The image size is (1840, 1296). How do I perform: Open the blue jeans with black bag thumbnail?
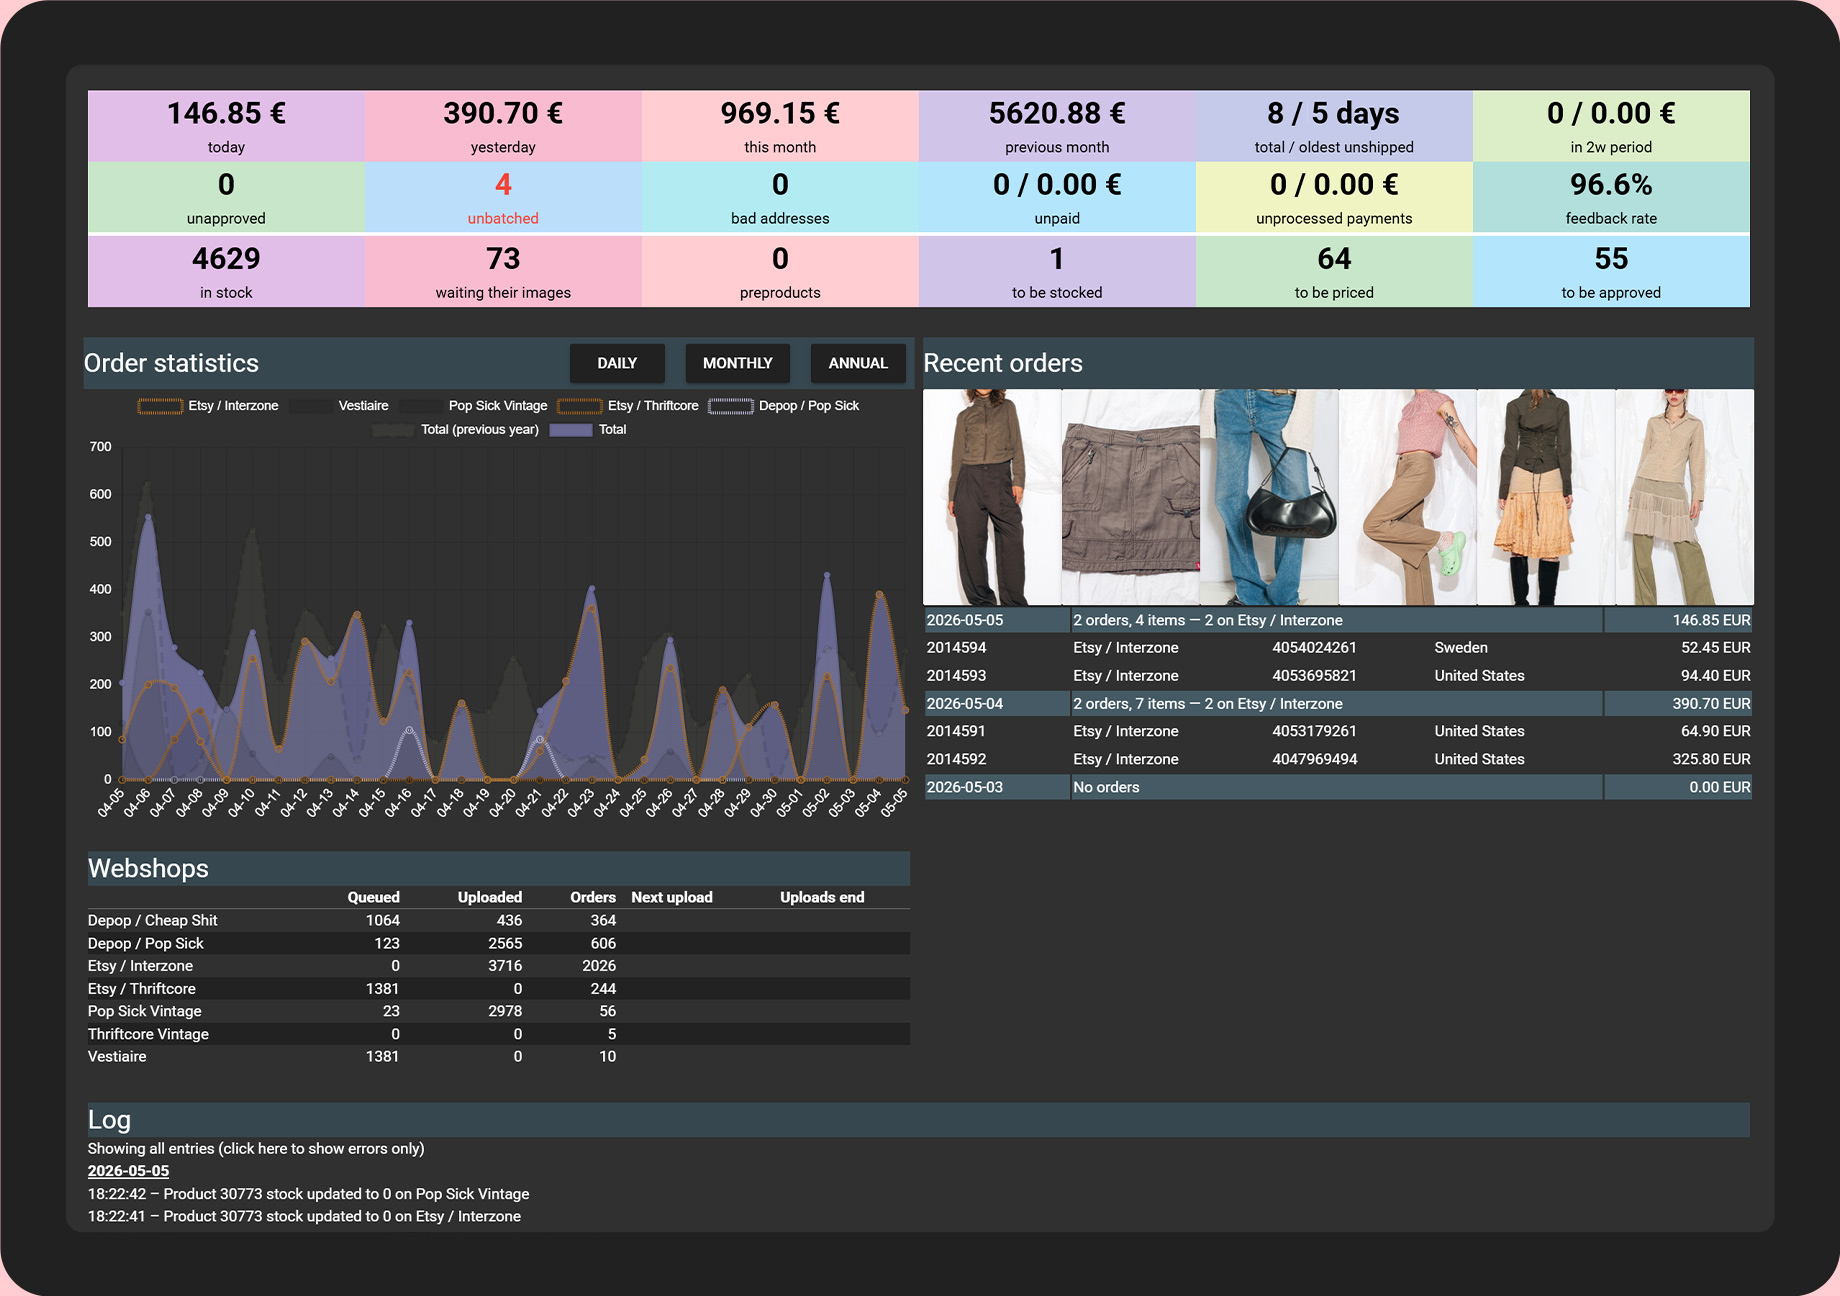(1269, 497)
